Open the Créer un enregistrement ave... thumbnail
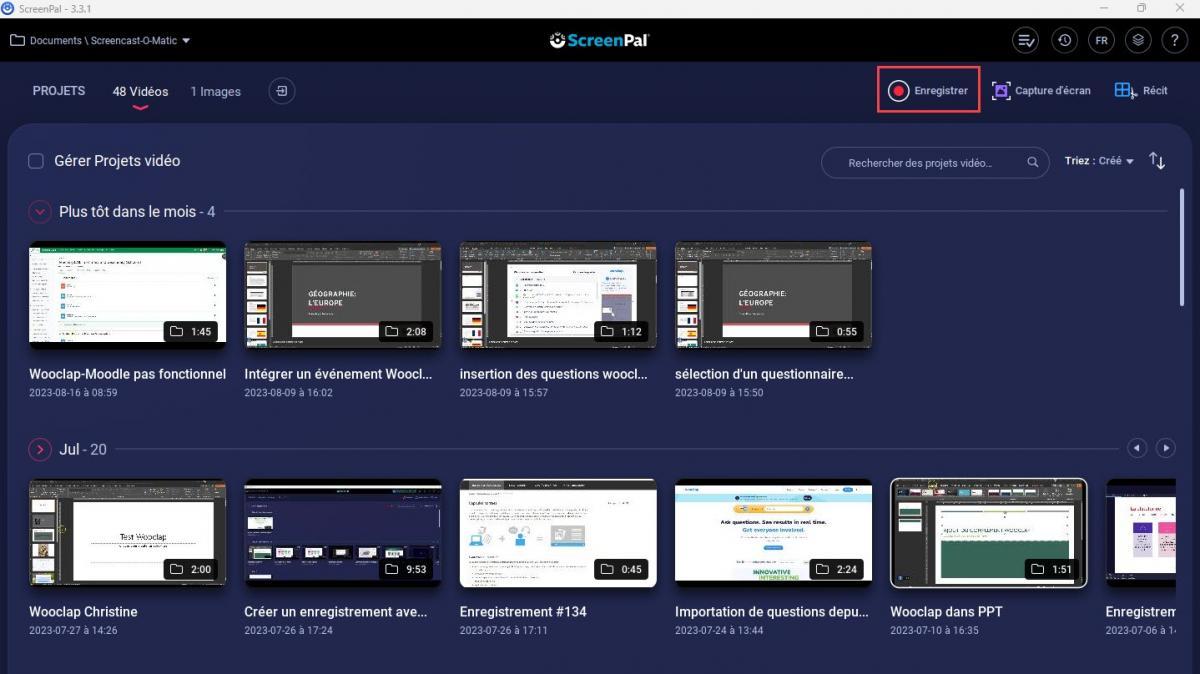The width and height of the screenshot is (1200, 674). click(x=343, y=532)
